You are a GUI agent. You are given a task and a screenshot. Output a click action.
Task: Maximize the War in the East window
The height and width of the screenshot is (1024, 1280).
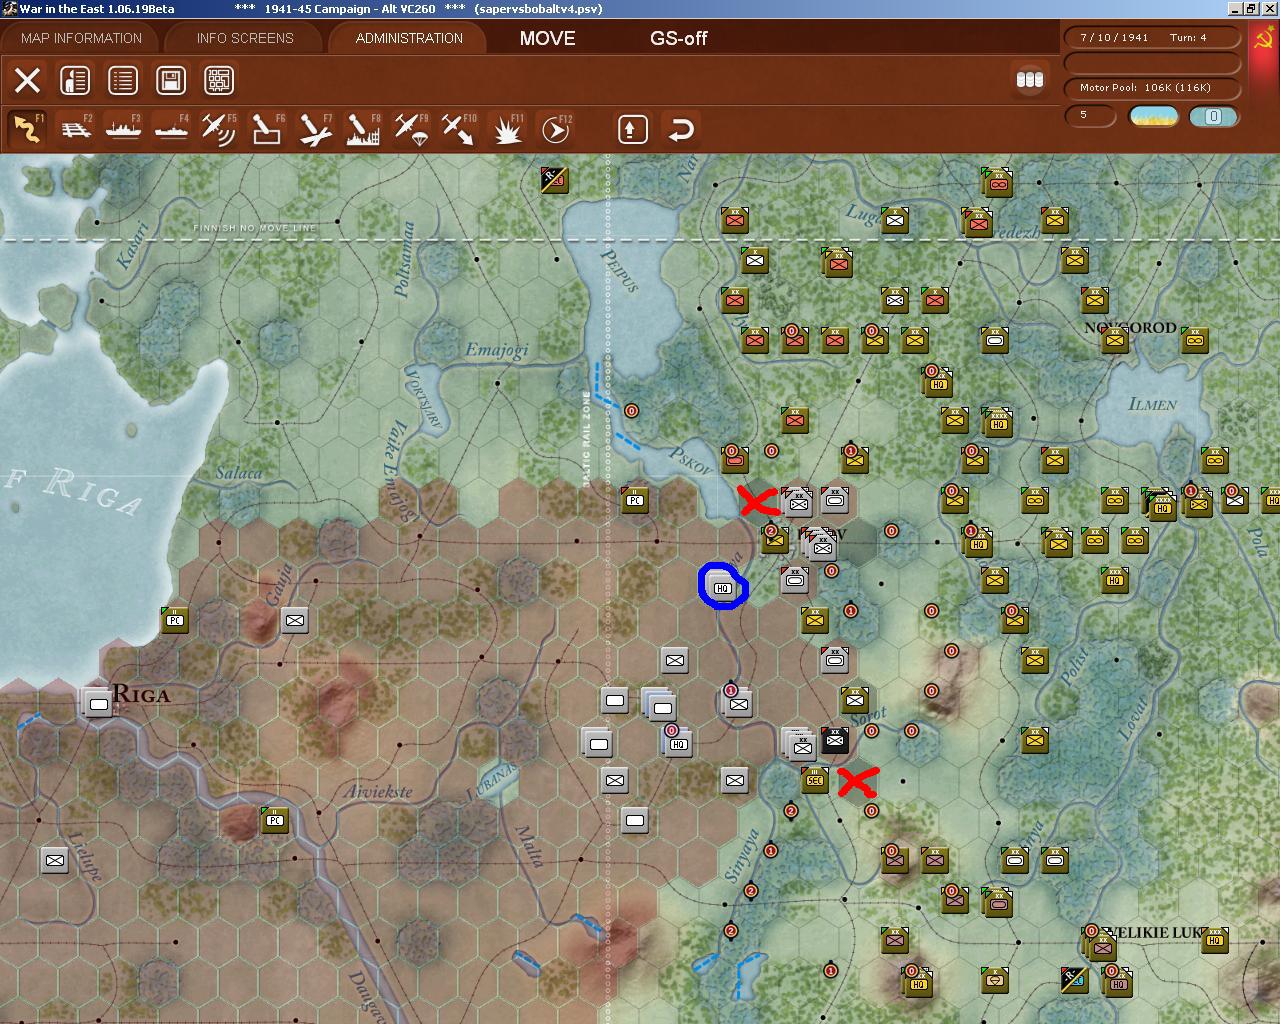[1251, 9]
